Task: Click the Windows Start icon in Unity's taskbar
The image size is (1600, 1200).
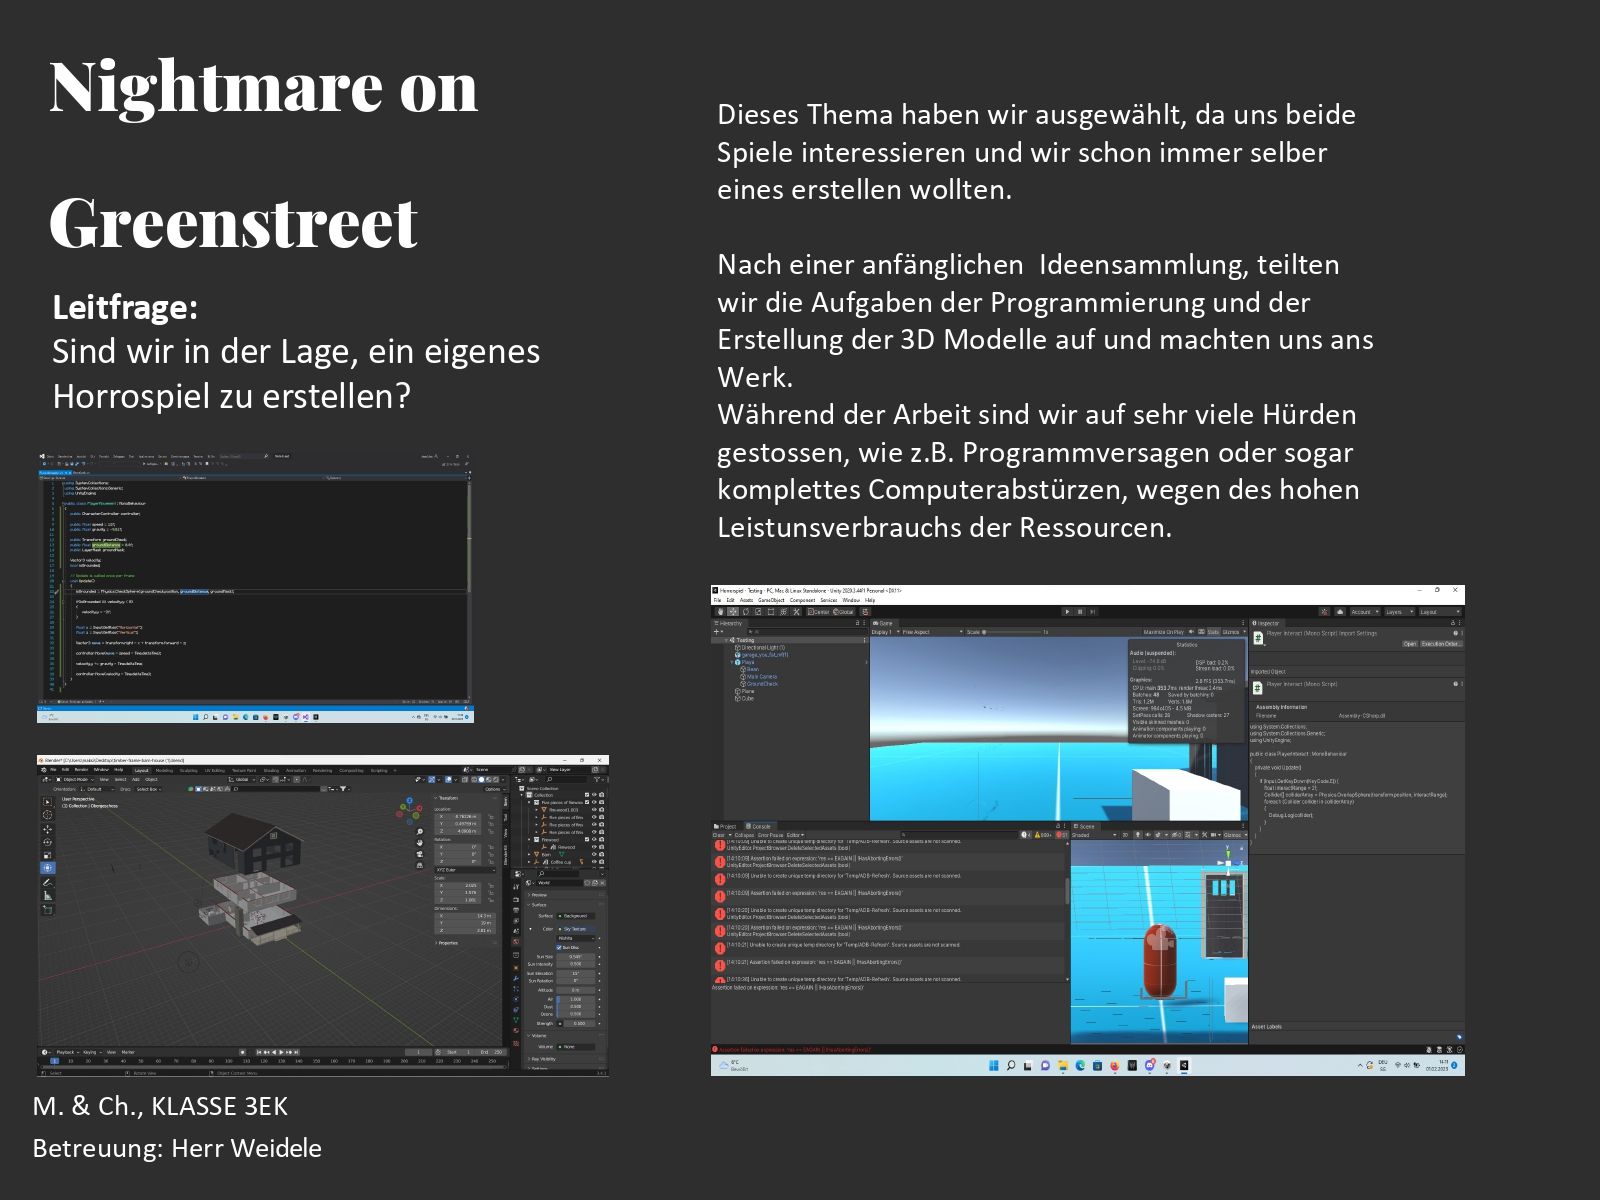Action: [993, 1066]
